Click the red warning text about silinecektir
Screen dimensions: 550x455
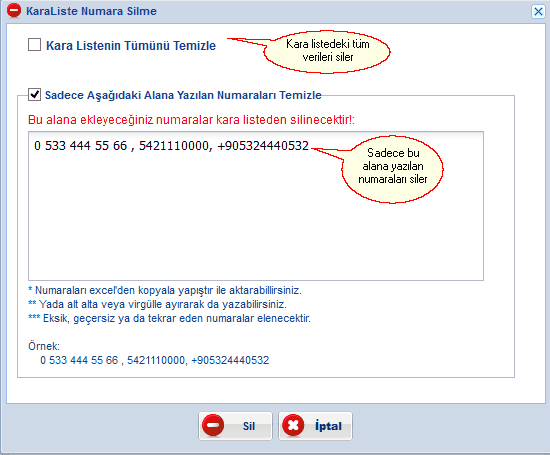point(191,120)
